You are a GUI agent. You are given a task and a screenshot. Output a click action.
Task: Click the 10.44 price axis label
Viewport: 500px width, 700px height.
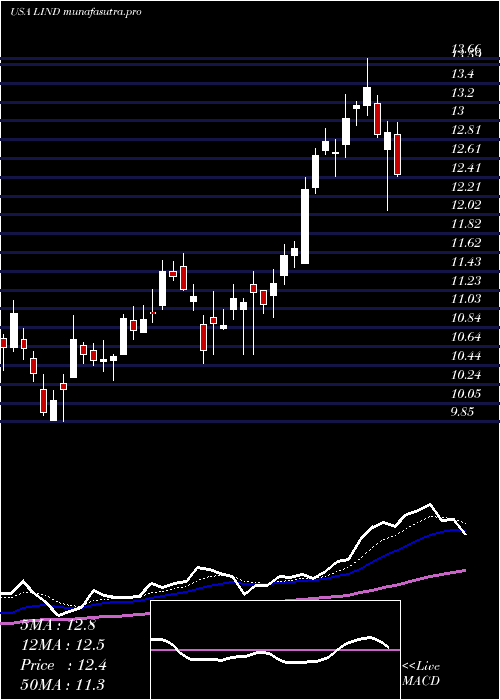click(466, 356)
